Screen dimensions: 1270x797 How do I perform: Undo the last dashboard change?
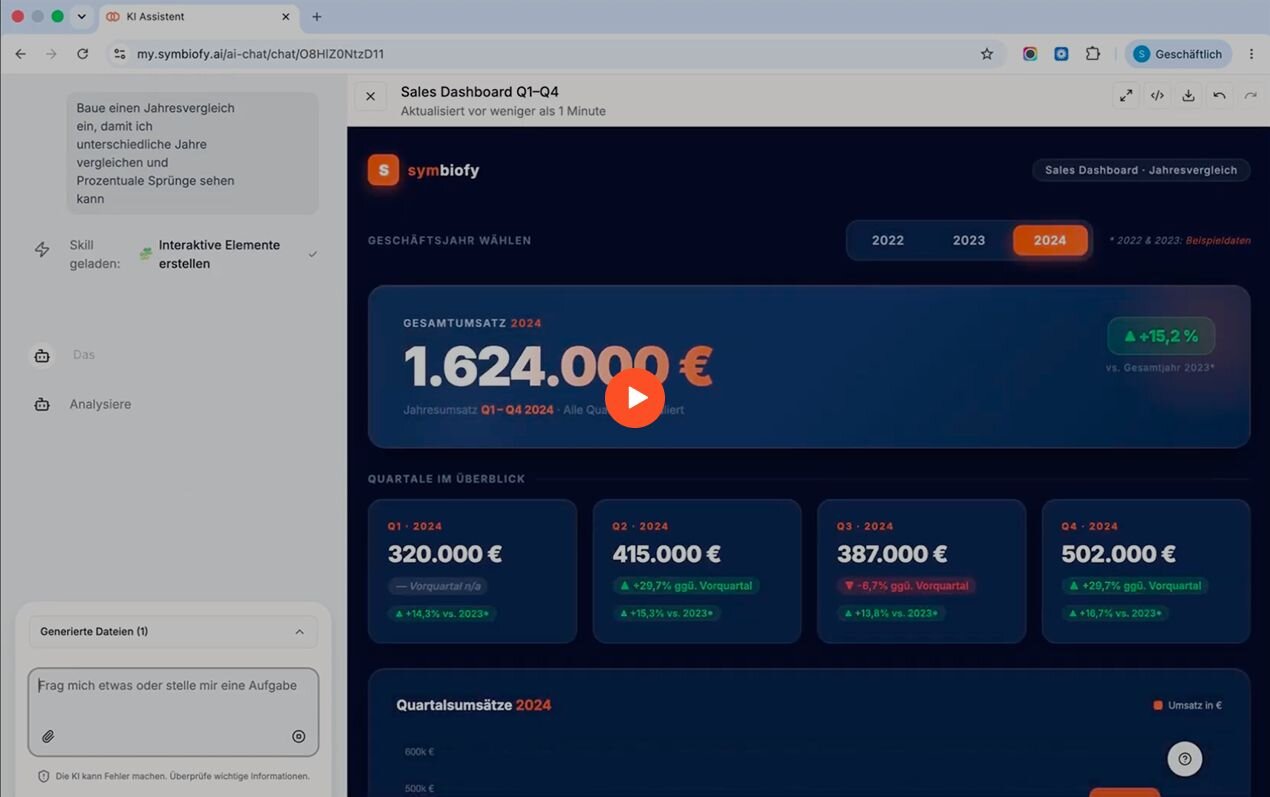(x=1219, y=96)
